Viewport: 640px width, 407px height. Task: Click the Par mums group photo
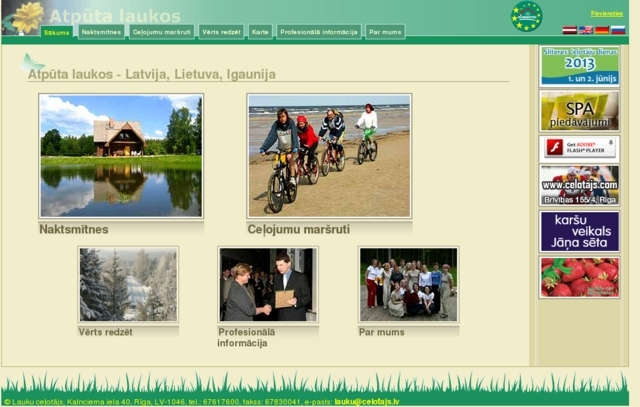click(408, 285)
